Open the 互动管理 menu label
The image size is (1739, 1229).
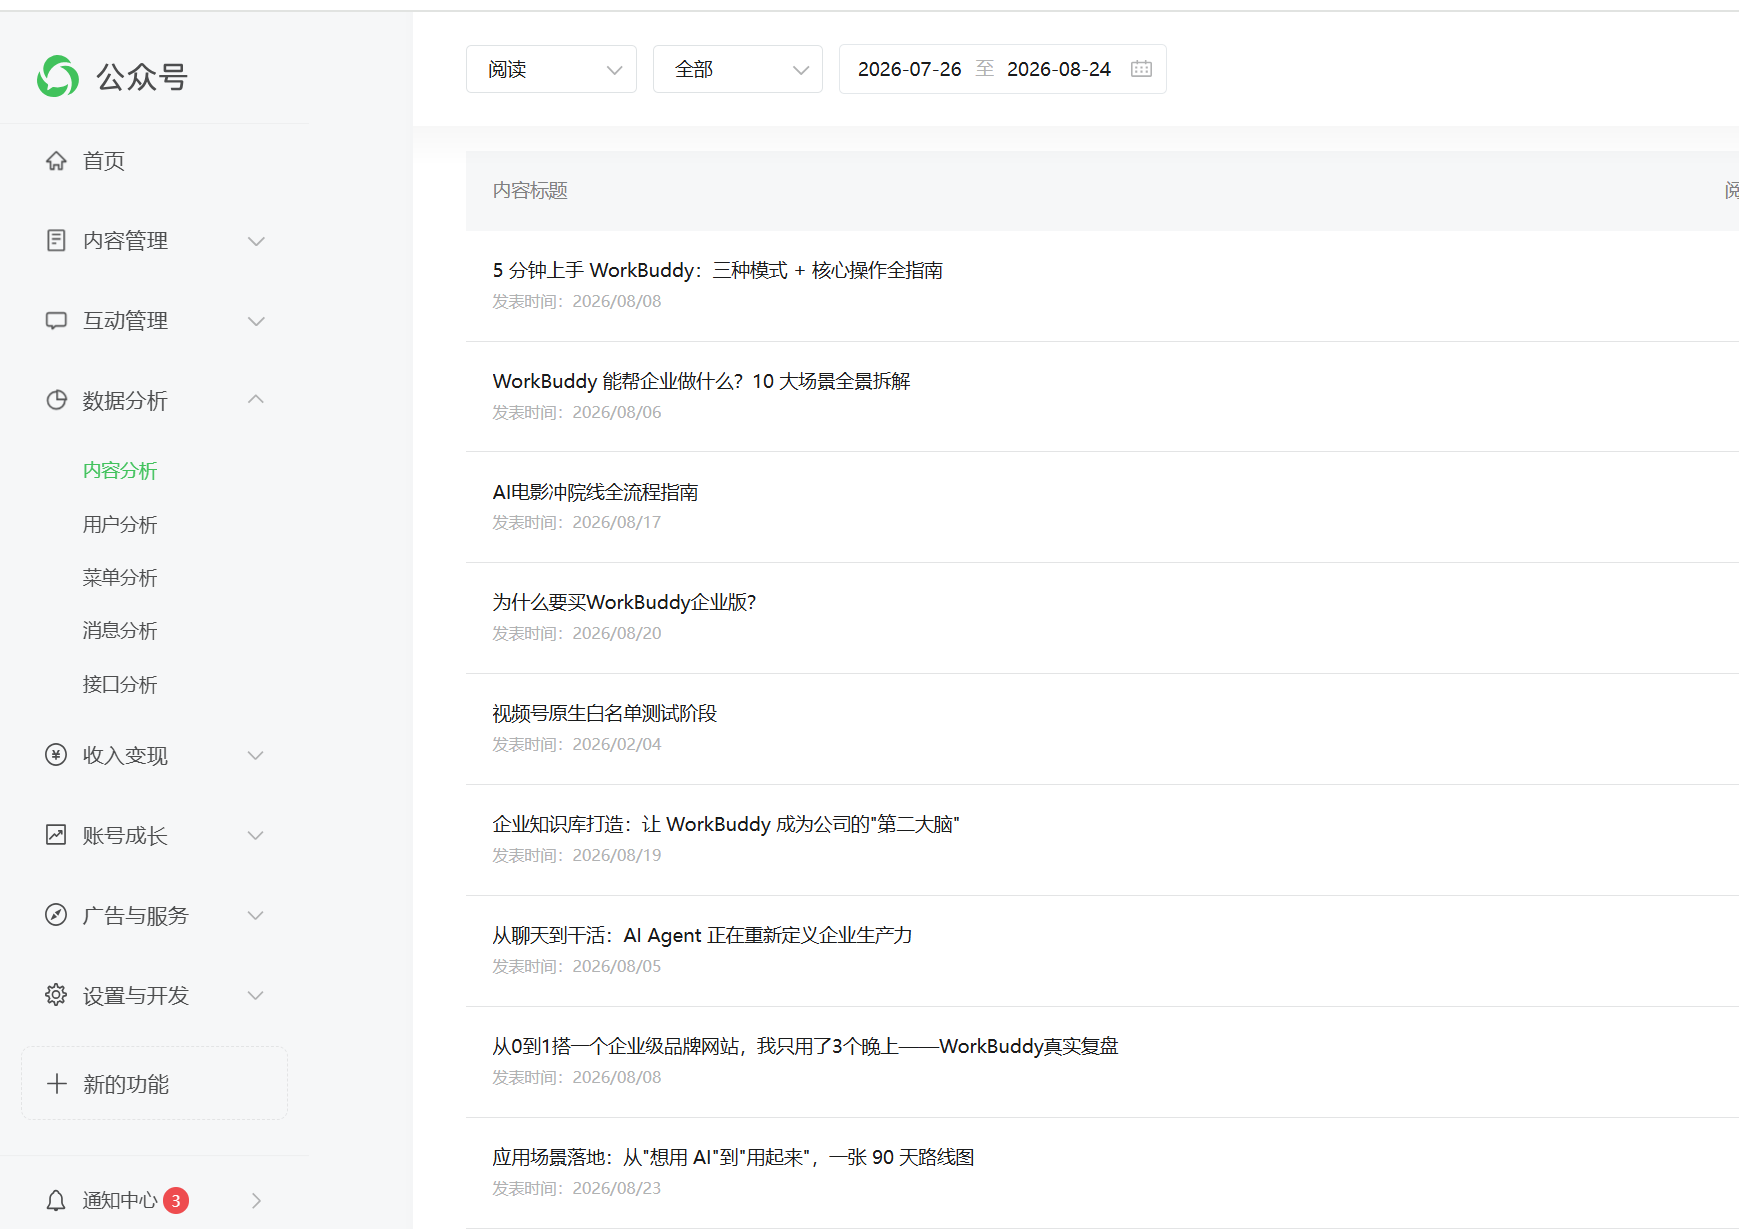pos(125,321)
